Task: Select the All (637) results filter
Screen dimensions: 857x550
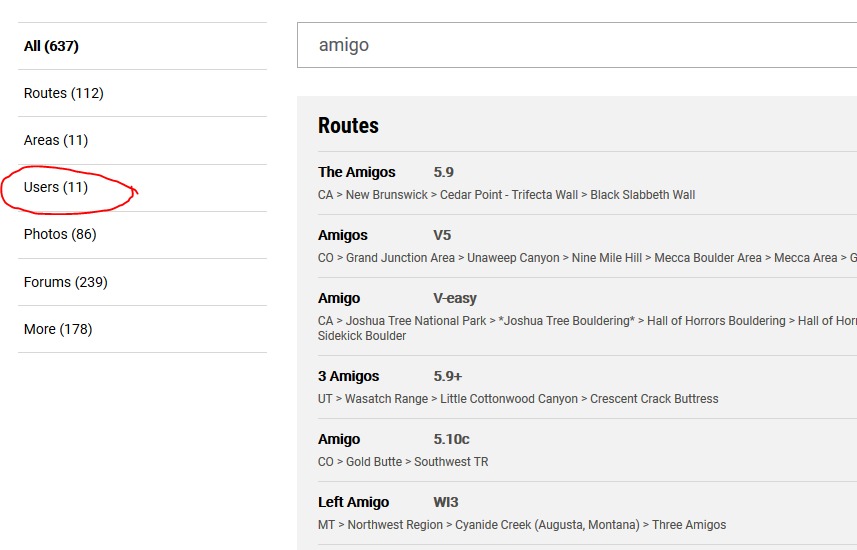Action: (51, 46)
